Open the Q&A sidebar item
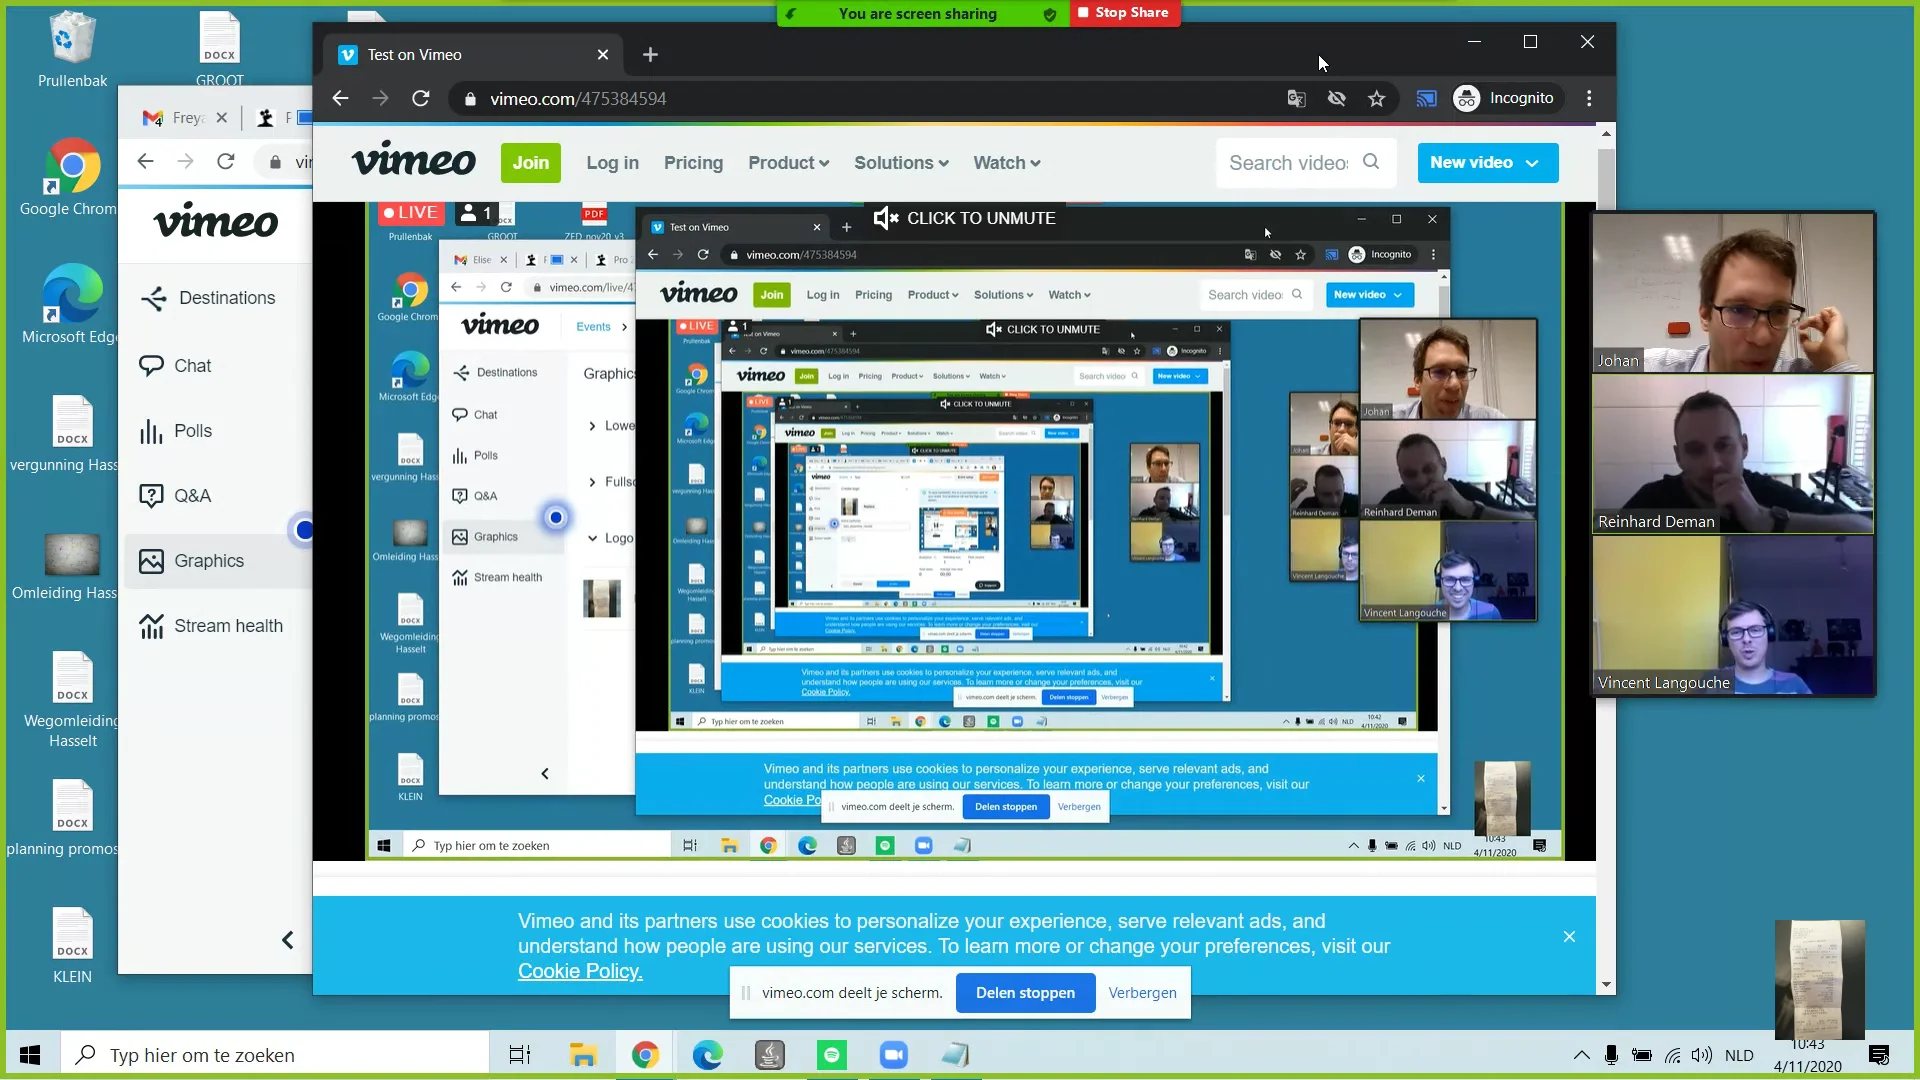1920x1080 pixels. pos(175,496)
